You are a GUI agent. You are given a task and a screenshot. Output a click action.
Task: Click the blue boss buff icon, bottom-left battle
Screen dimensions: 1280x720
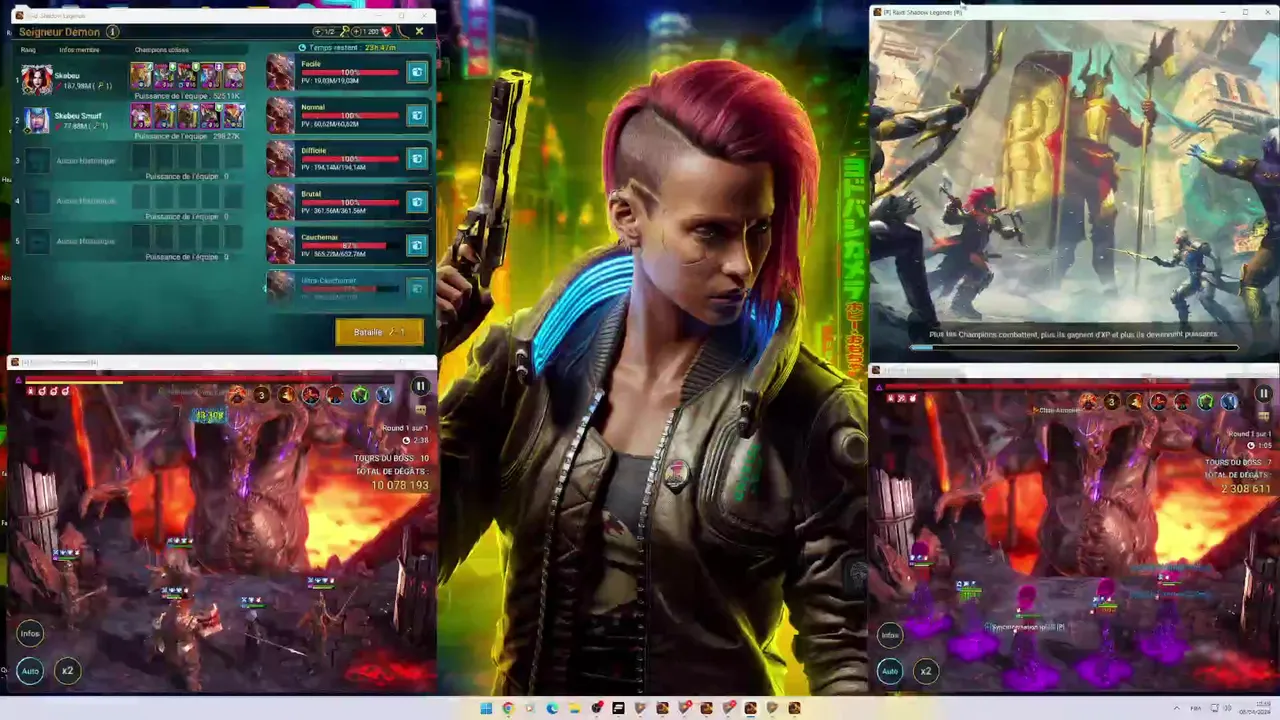pos(384,396)
